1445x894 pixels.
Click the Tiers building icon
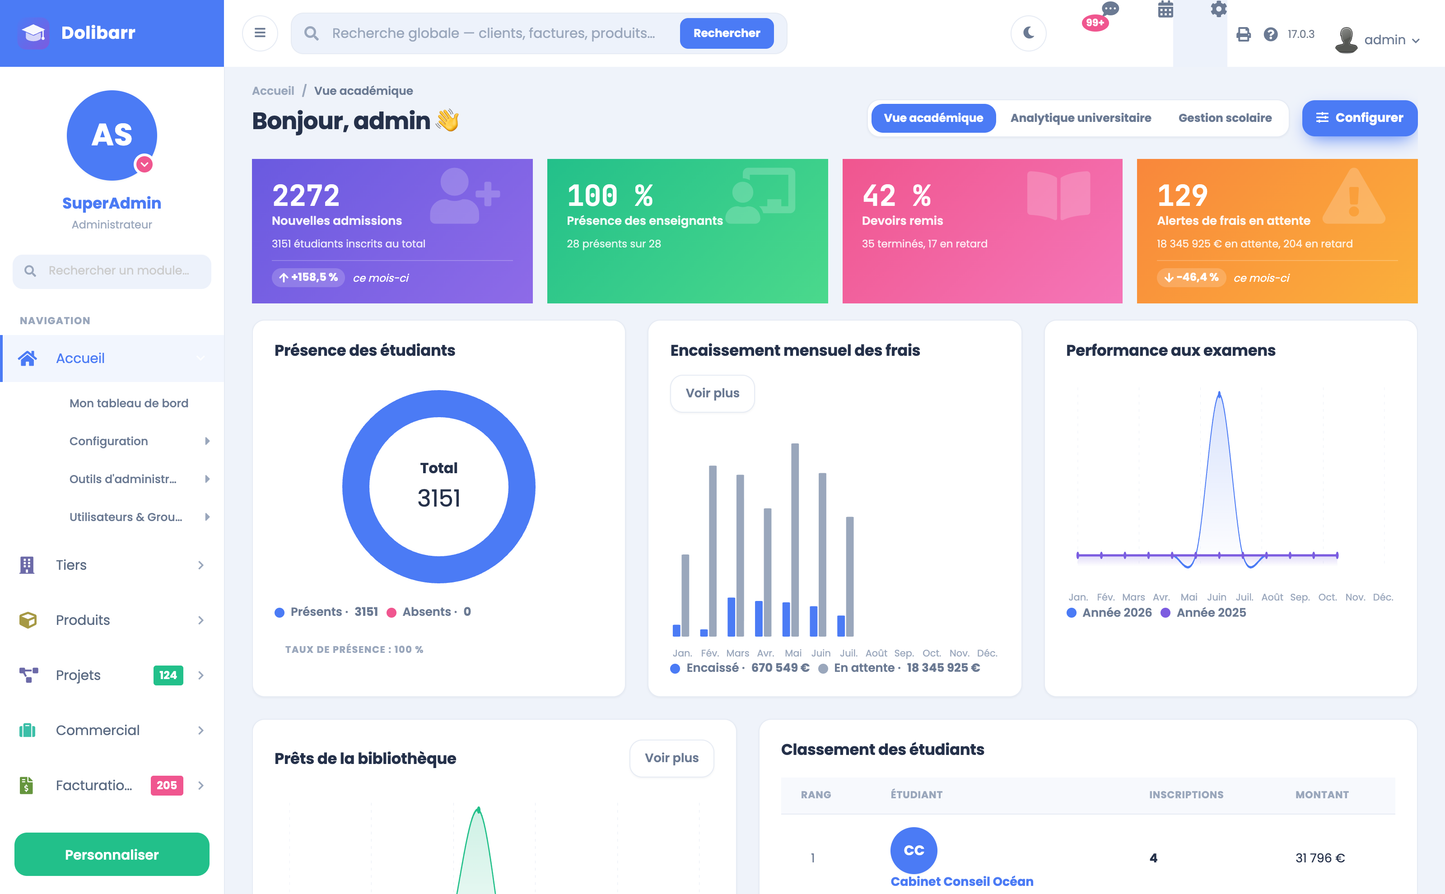point(27,565)
